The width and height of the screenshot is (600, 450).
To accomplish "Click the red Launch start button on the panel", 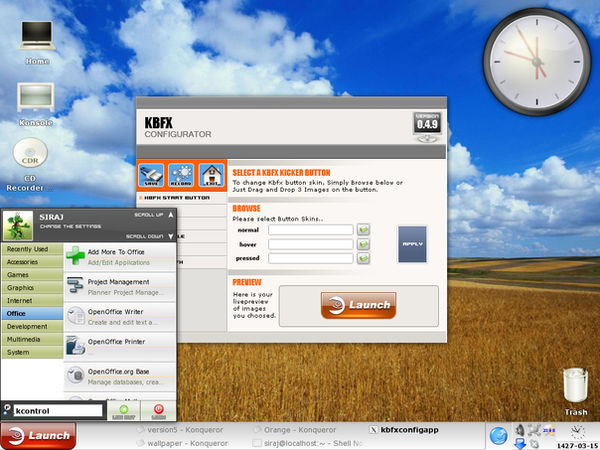I will pos(38,436).
